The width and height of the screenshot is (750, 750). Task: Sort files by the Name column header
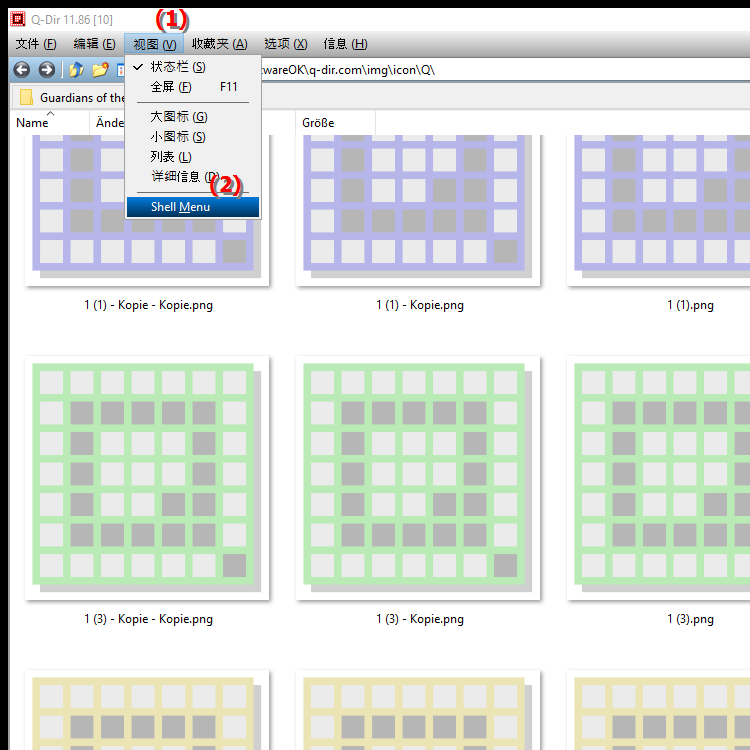[33, 123]
